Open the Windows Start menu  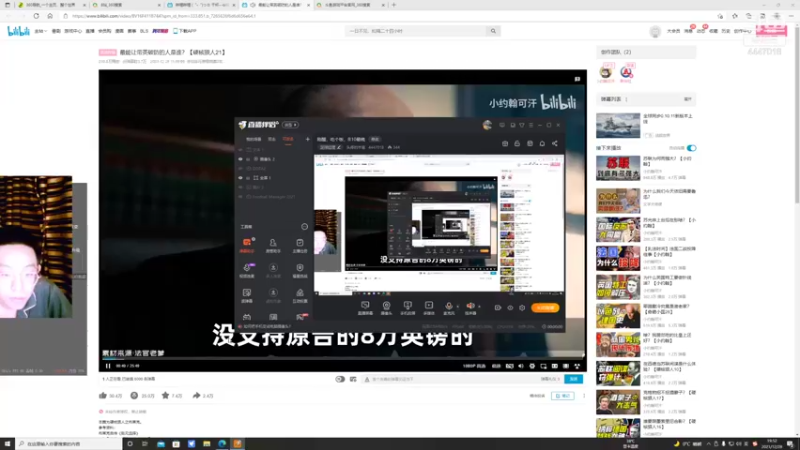click(x=7, y=444)
